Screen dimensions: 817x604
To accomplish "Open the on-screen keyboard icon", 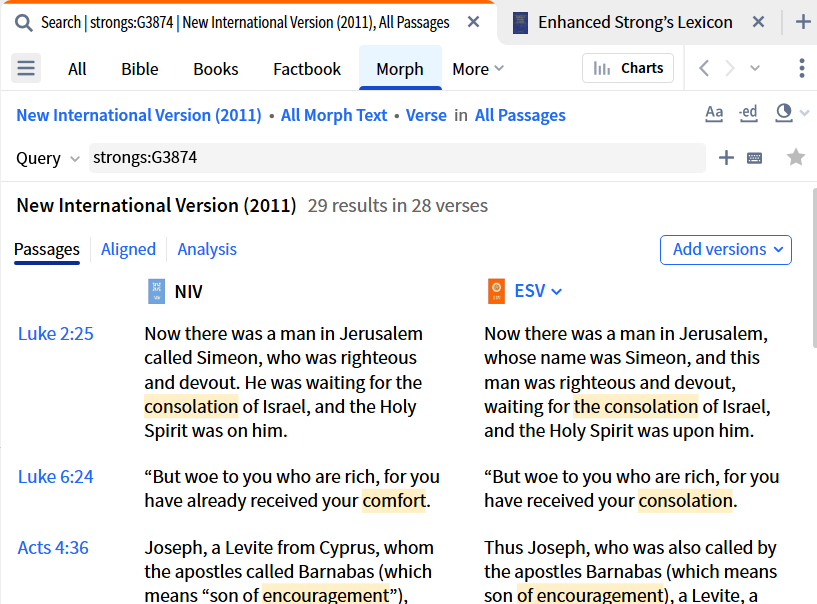I will click(754, 158).
